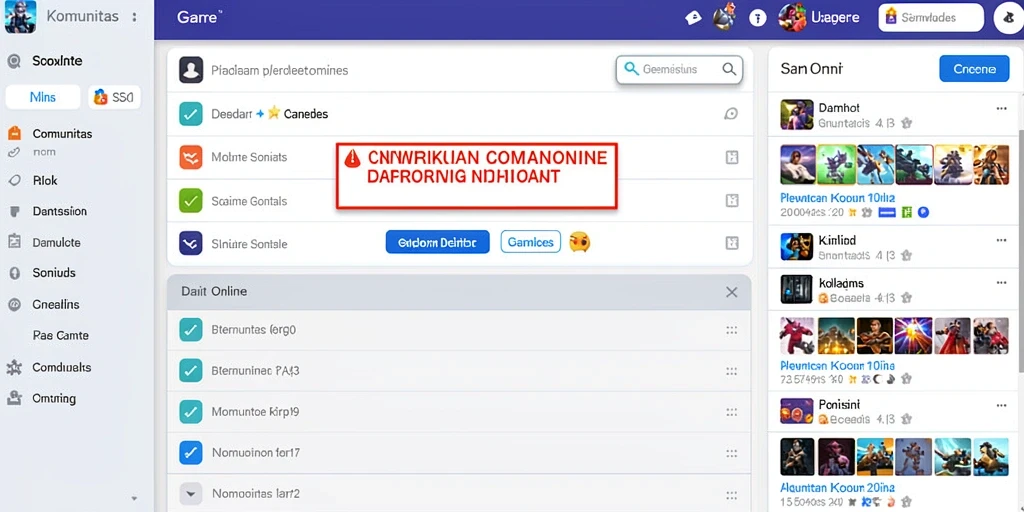
Task: Click the red warning alert banner
Action: click(476, 176)
